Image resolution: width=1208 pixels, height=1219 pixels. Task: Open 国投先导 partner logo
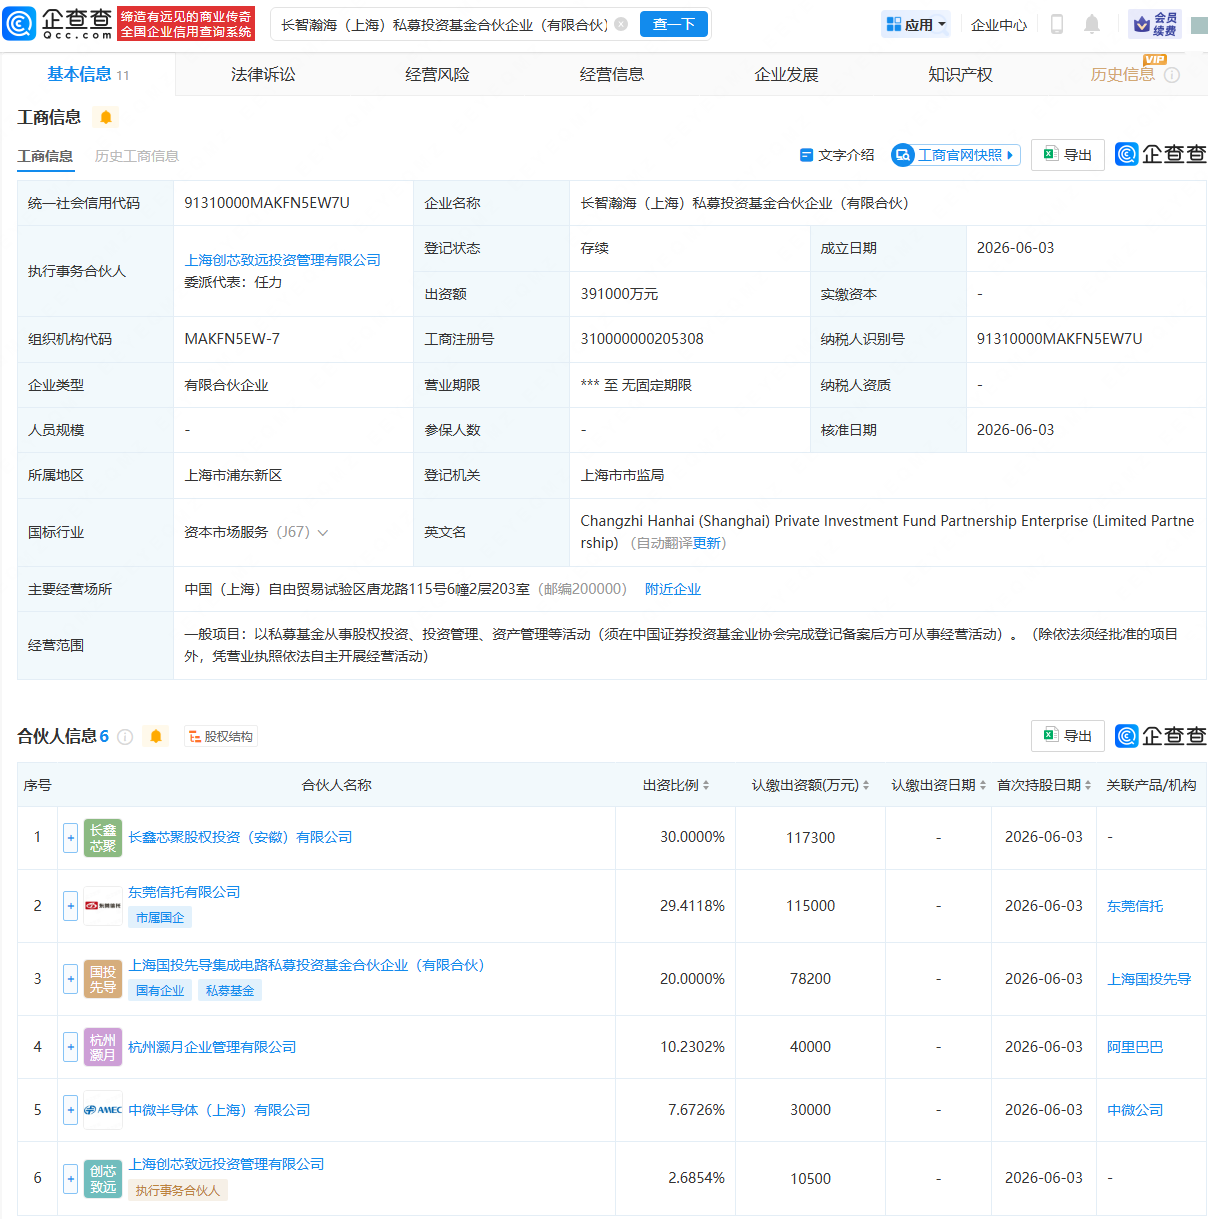tap(103, 979)
